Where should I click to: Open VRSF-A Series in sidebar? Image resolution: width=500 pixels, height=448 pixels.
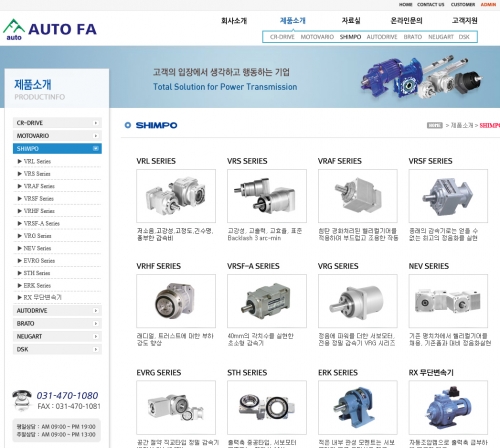point(41,223)
